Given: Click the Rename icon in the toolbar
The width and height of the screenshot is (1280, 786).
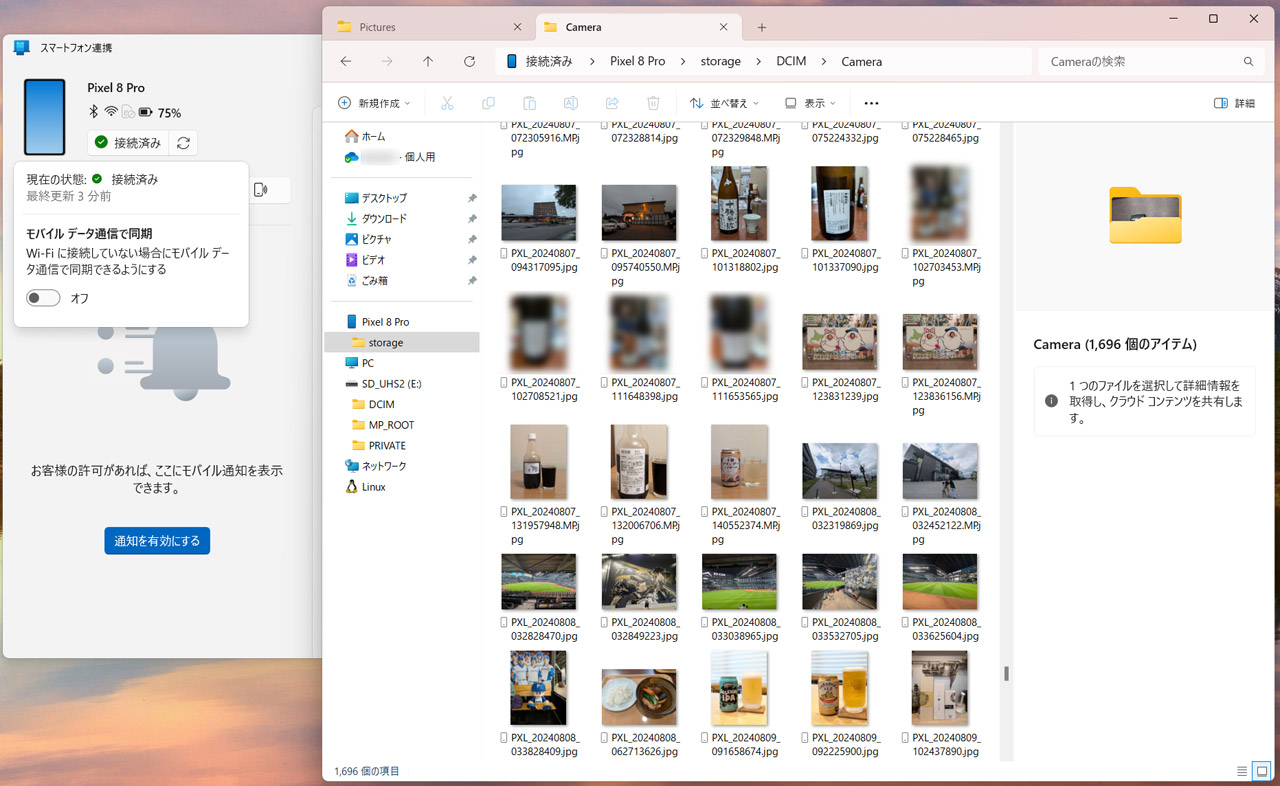Looking at the screenshot, I should (570, 103).
